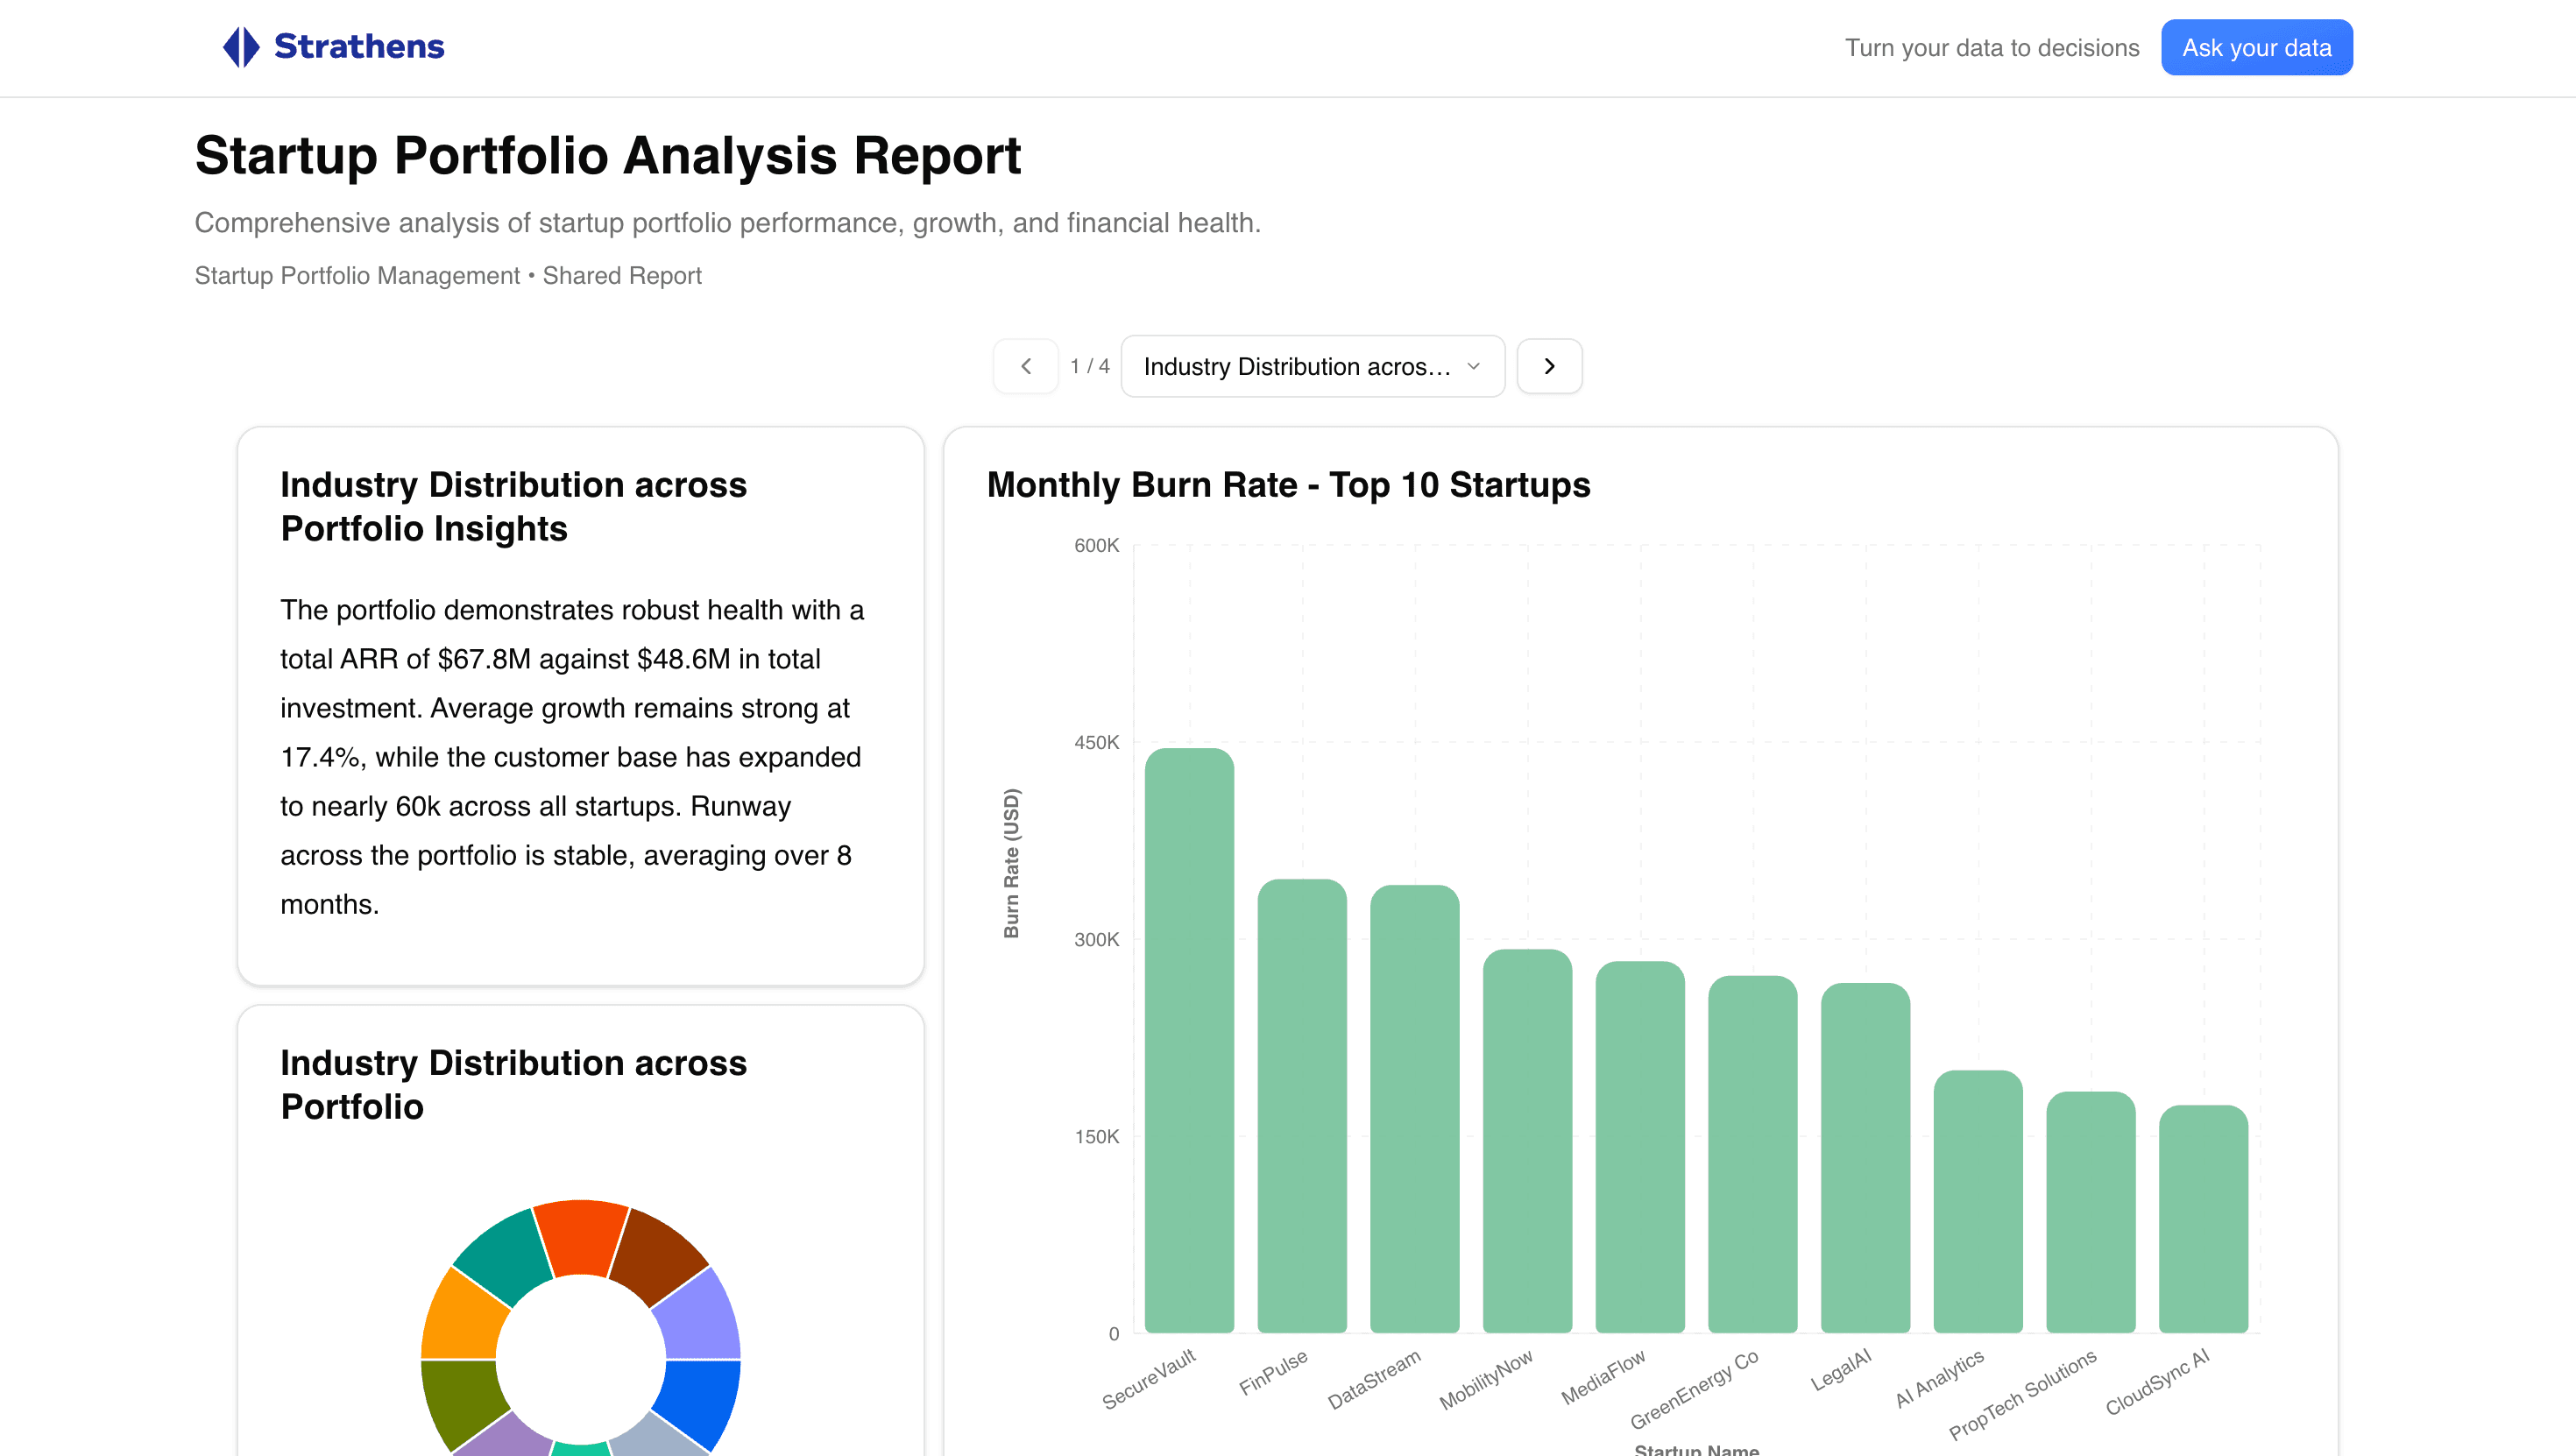The height and width of the screenshot is (1456, 2576).
Task: Click the Turn your data to decisions link
Action: coord(1992,47)
